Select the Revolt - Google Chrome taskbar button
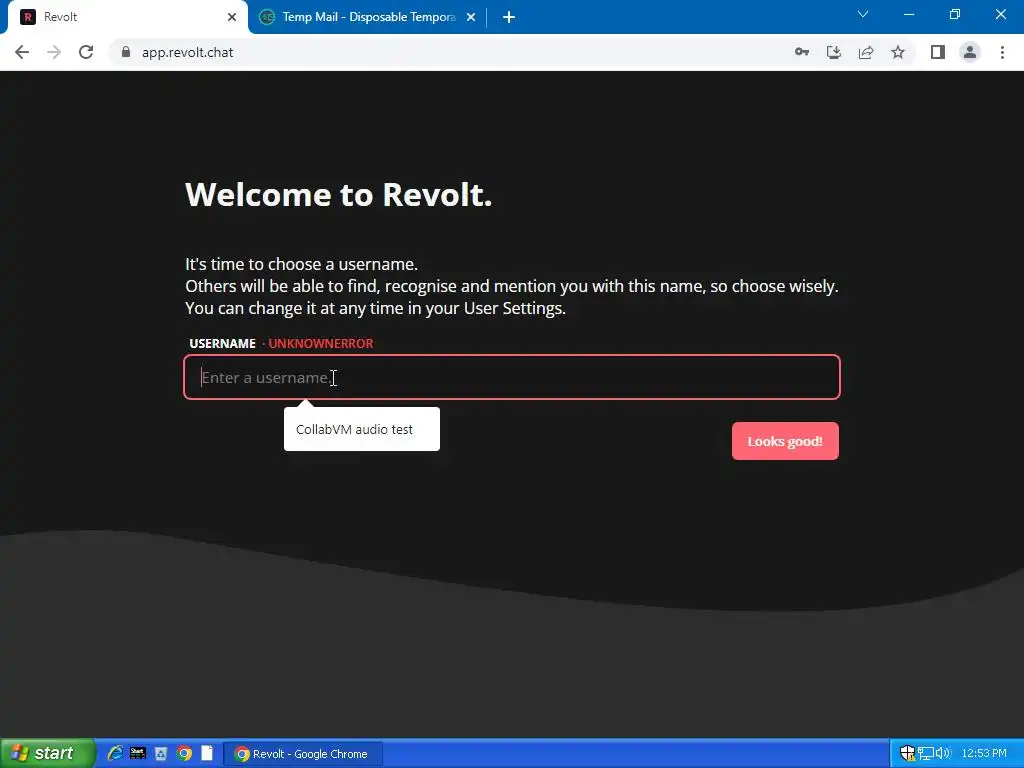The image size is (1024, 768). pyautogui.click(x=303, y=754)
